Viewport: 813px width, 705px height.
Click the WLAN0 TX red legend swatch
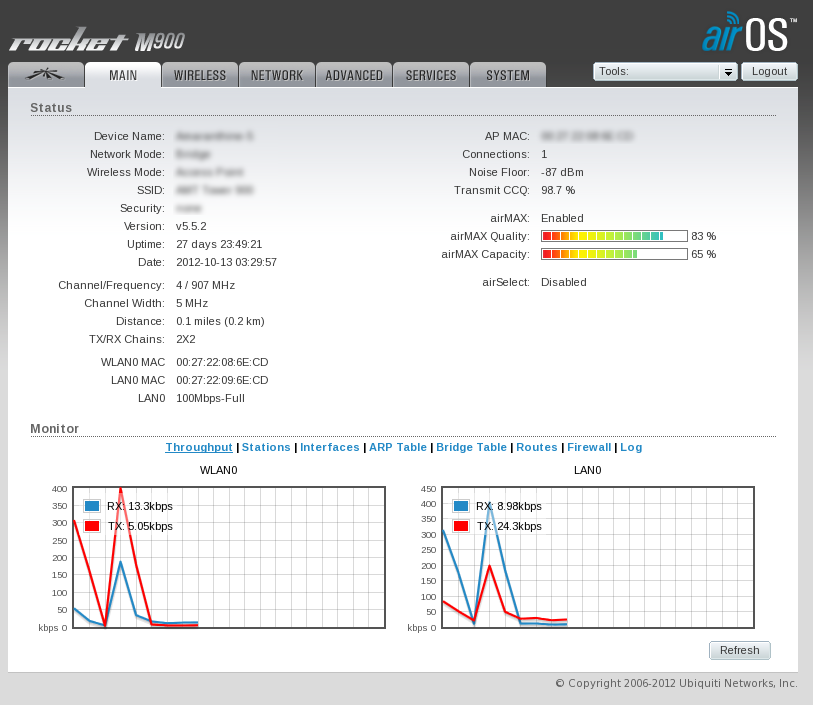(x=92, y=526)
